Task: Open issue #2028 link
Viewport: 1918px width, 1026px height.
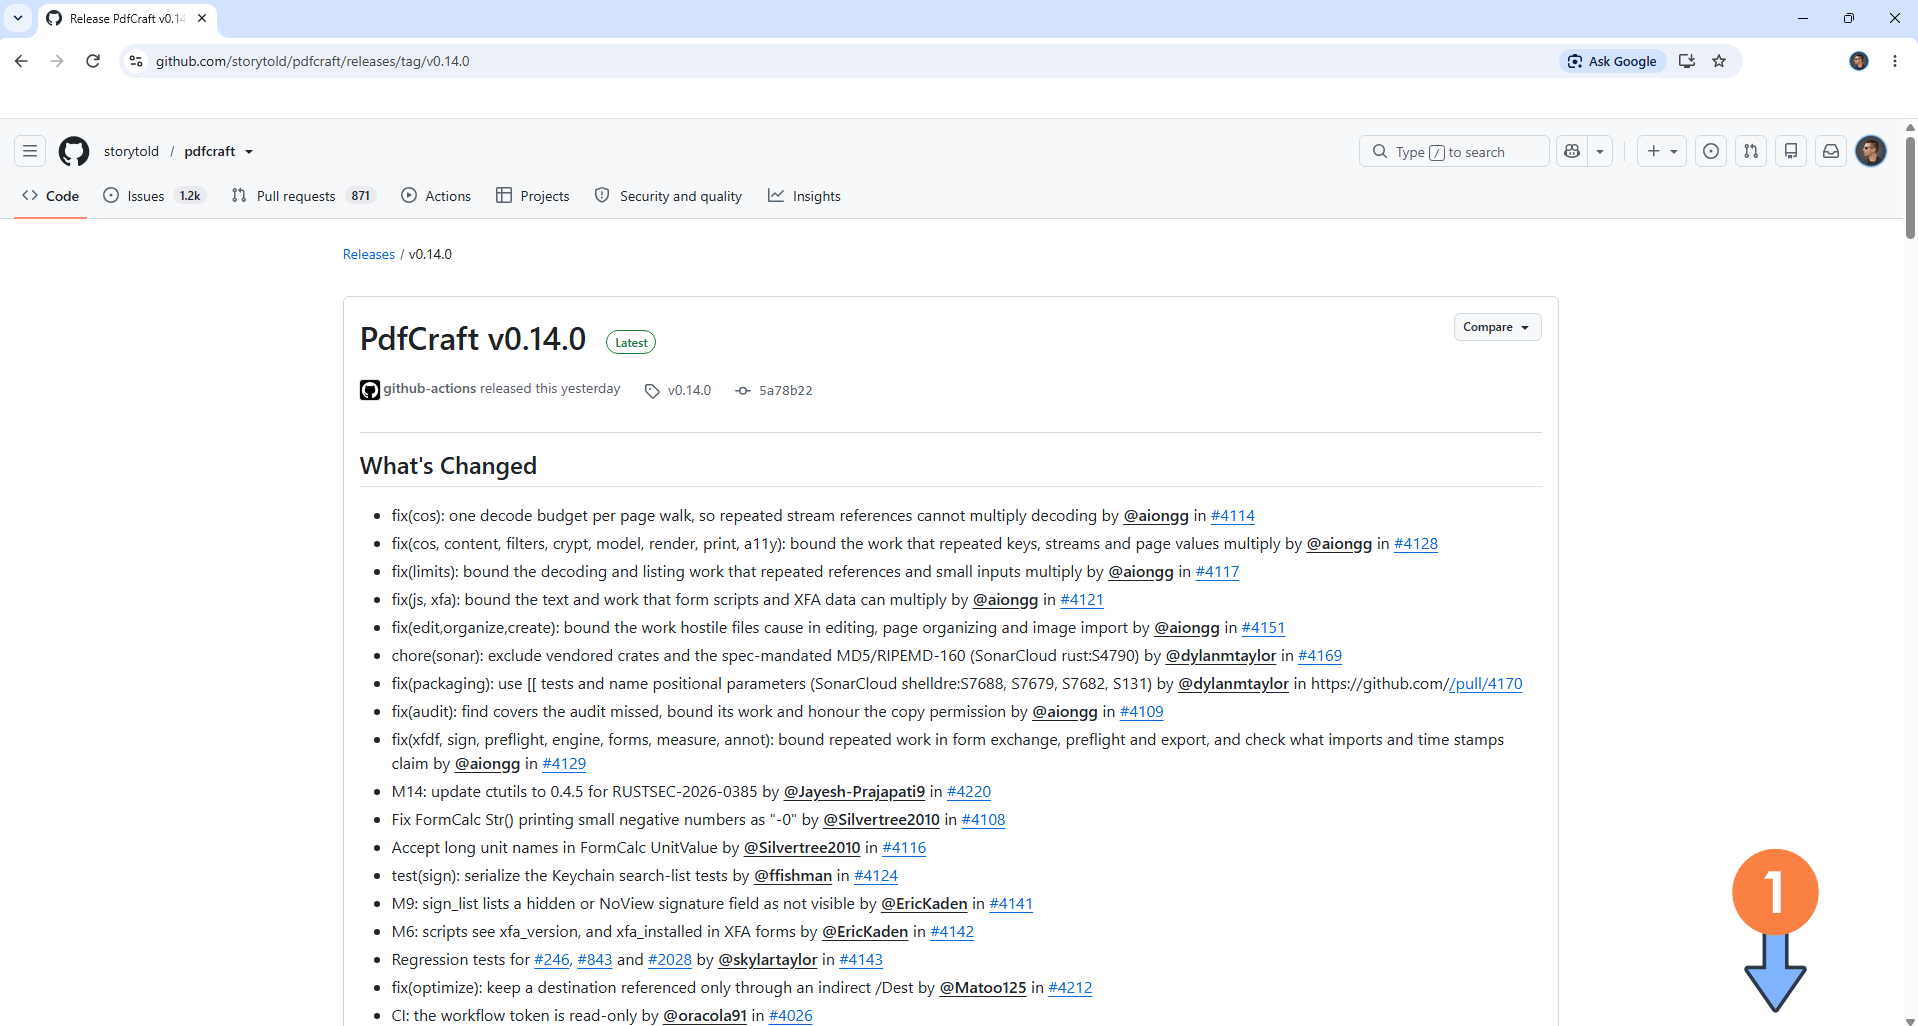Action: pos(670,960)
